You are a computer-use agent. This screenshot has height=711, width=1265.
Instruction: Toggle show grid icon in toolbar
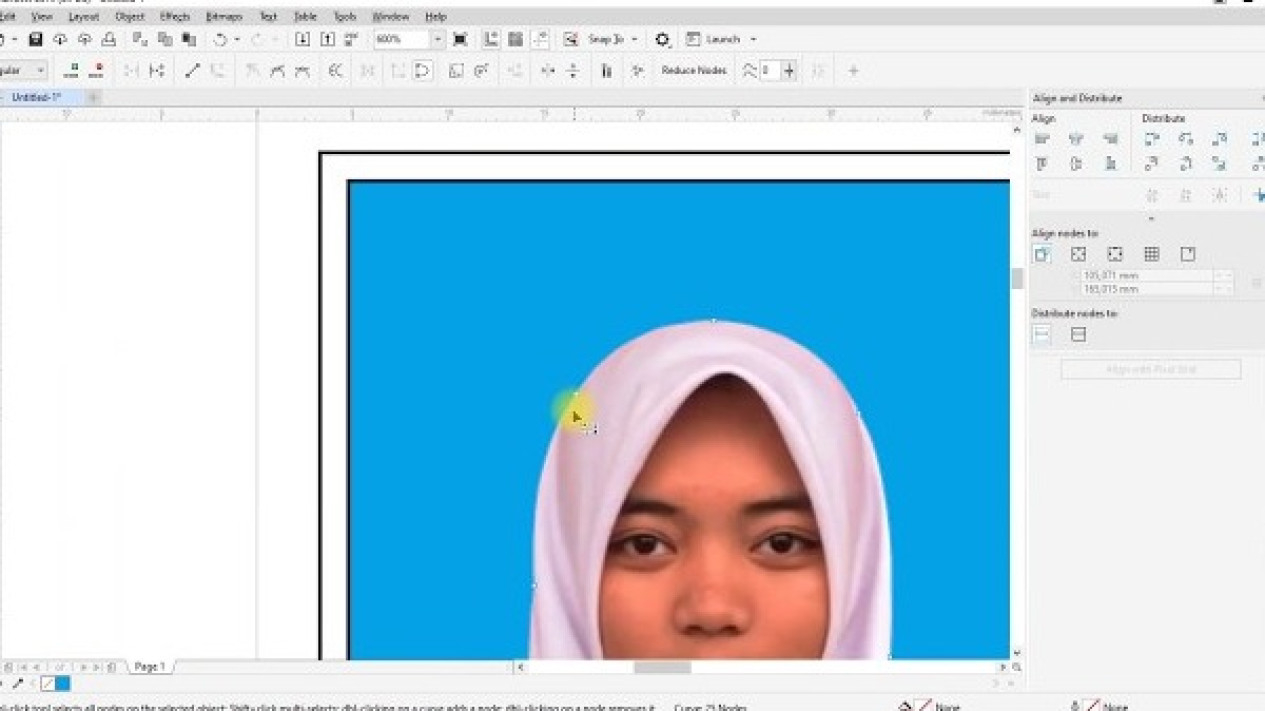[x=516, y=39]
